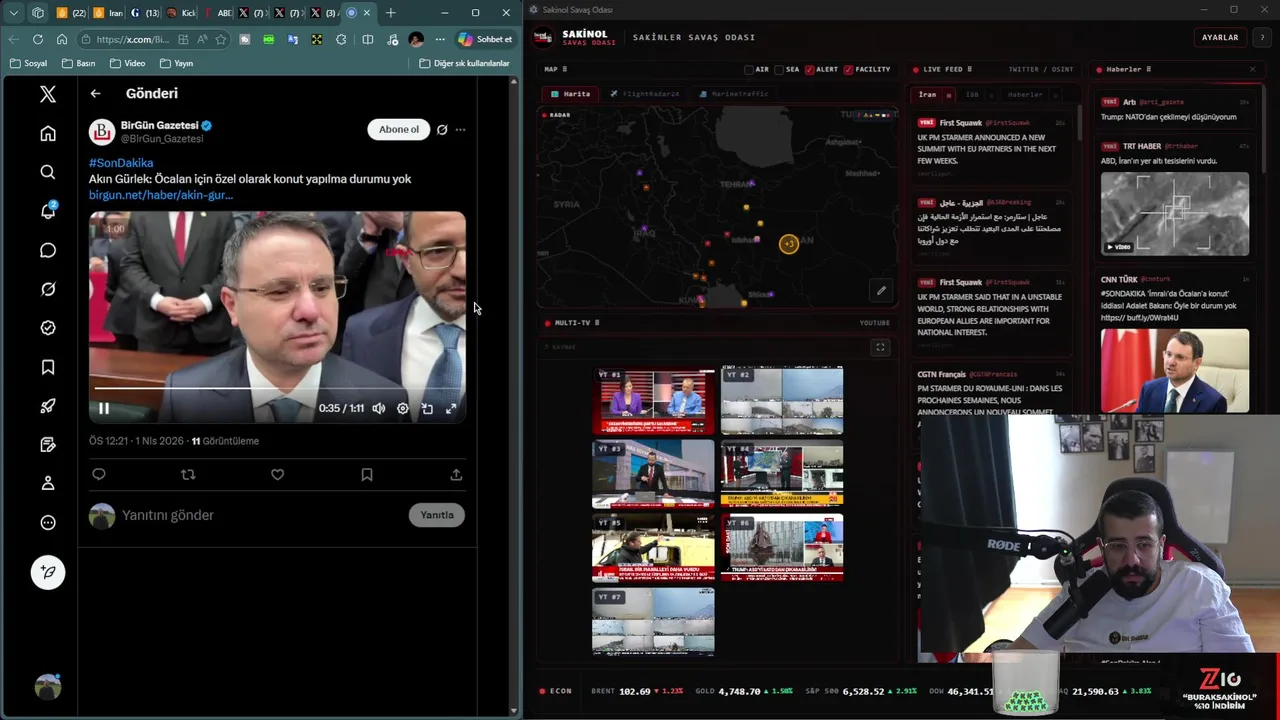Open YT #4 stream thumbnail
This screenshot has height=720, width=1280.
[782, 475]
